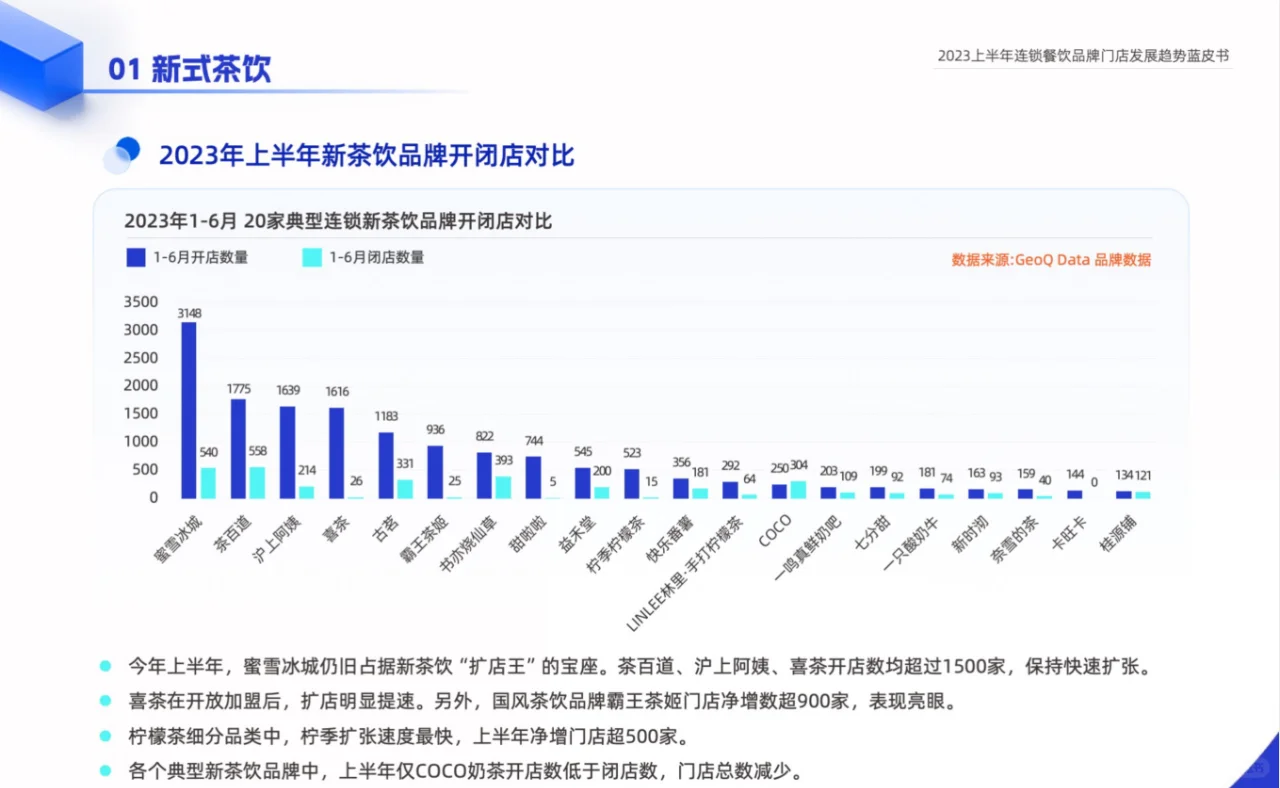
Task: Click the chart title 2023年1-6月 20家典型连锁新茶饮品牌开闭店对比
Action: 338,222
